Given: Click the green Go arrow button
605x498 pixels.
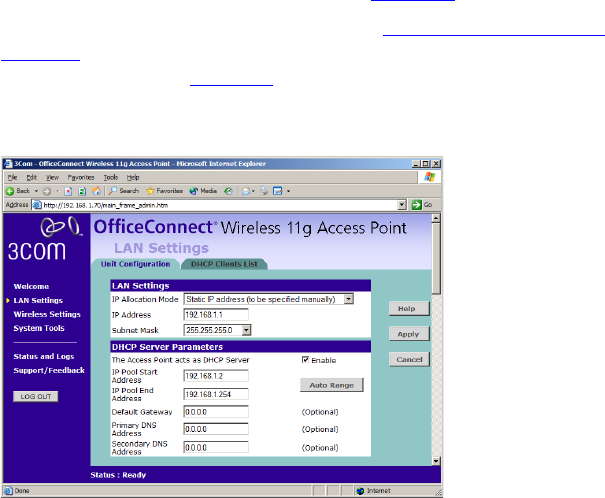Looking at the screenshot, I should coord(416,205).
